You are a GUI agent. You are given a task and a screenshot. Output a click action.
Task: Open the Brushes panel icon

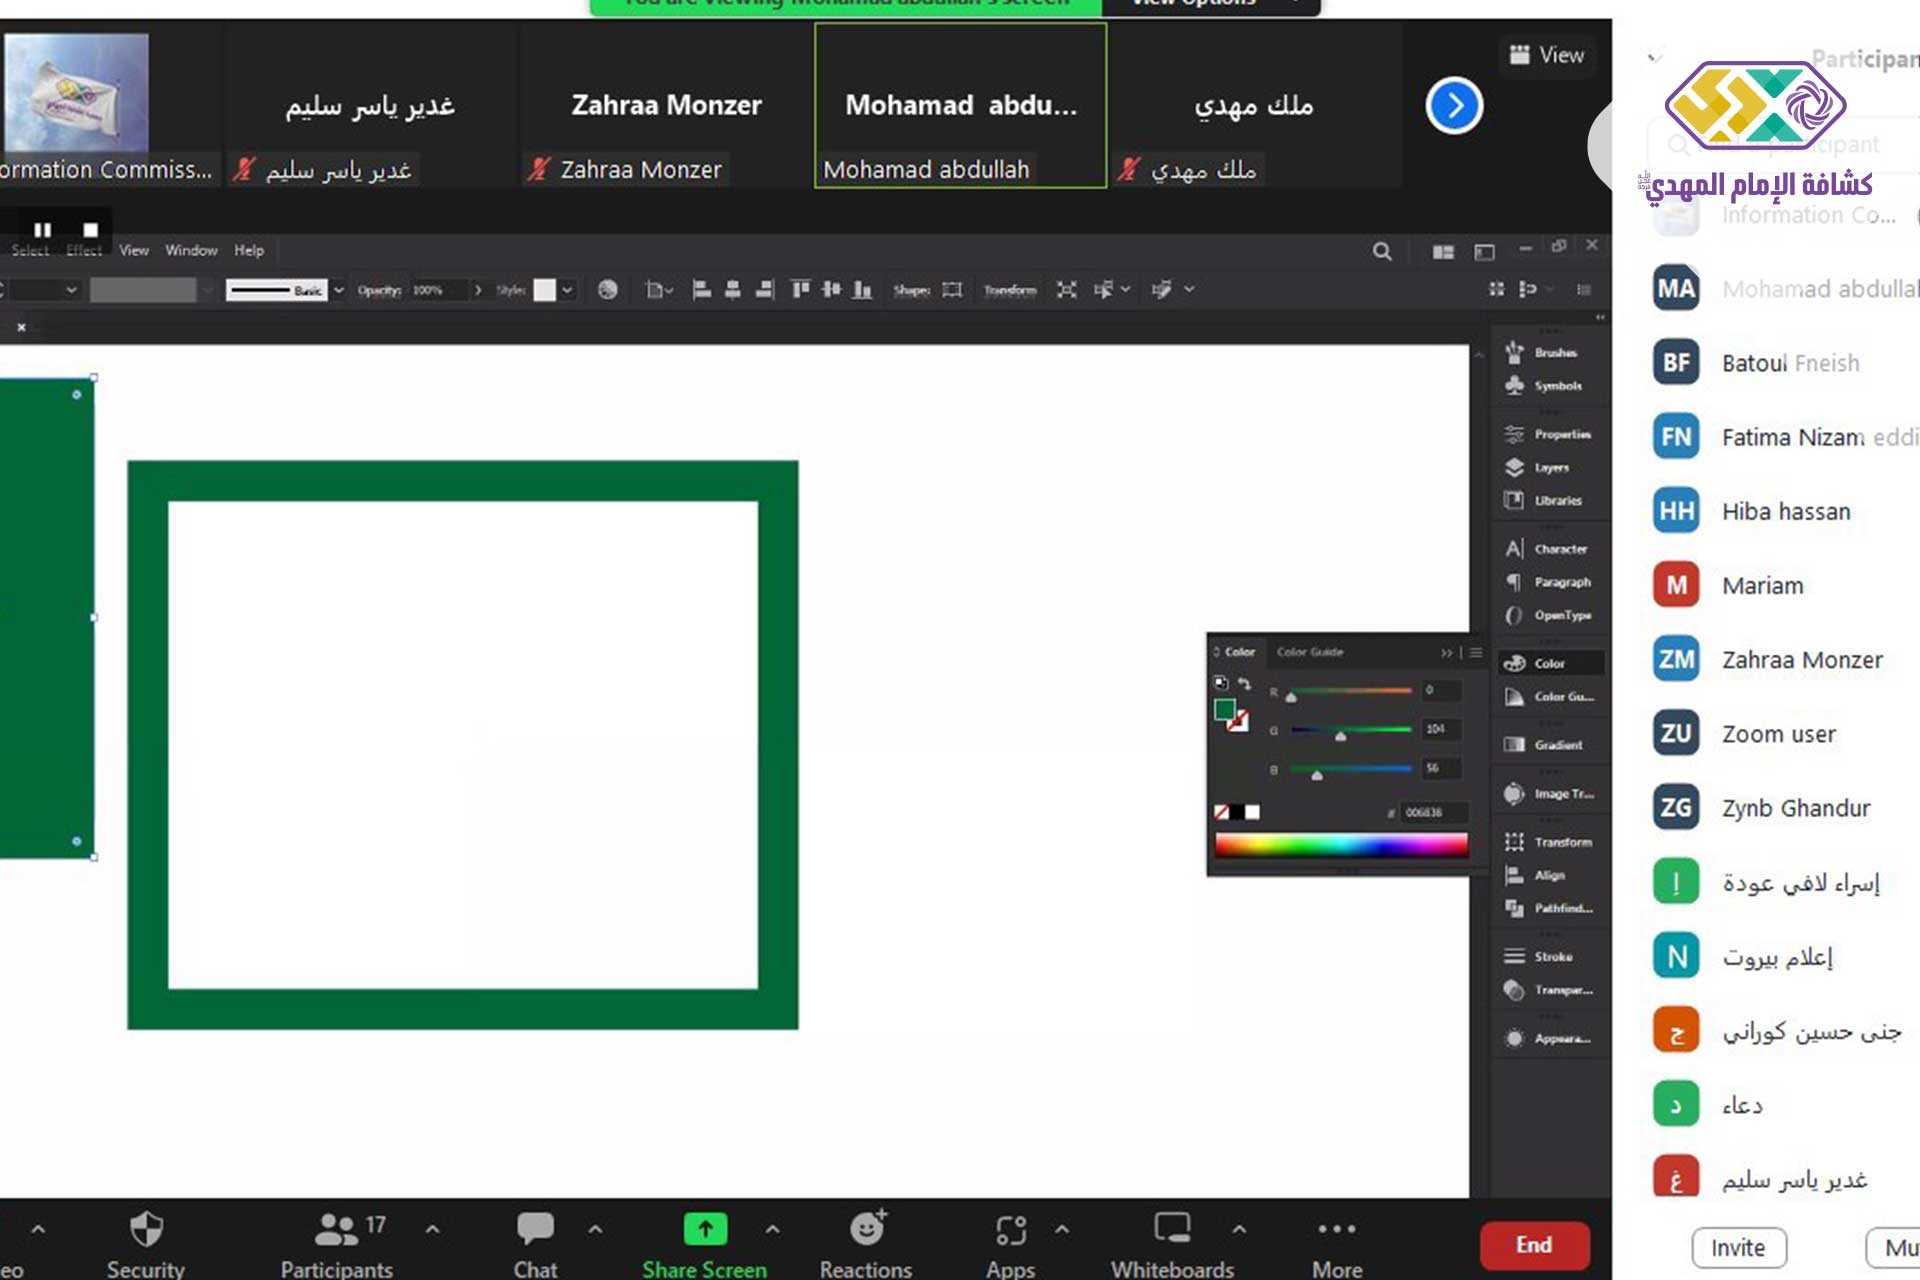point(1515,352)
